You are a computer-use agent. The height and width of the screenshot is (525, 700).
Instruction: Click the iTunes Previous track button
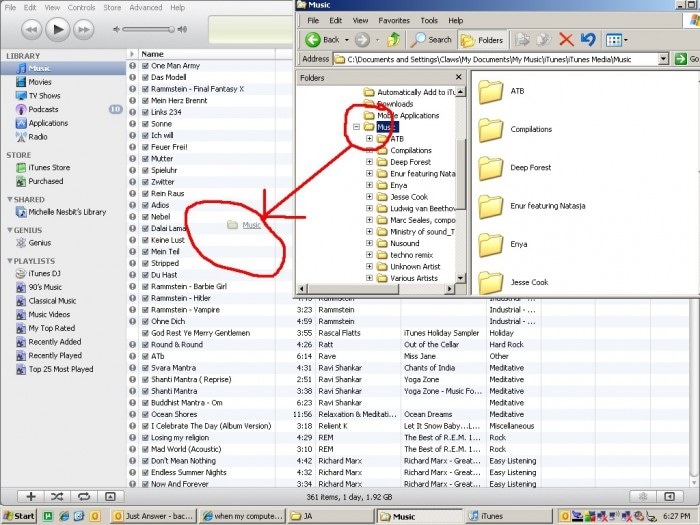(x=31, y=30)
